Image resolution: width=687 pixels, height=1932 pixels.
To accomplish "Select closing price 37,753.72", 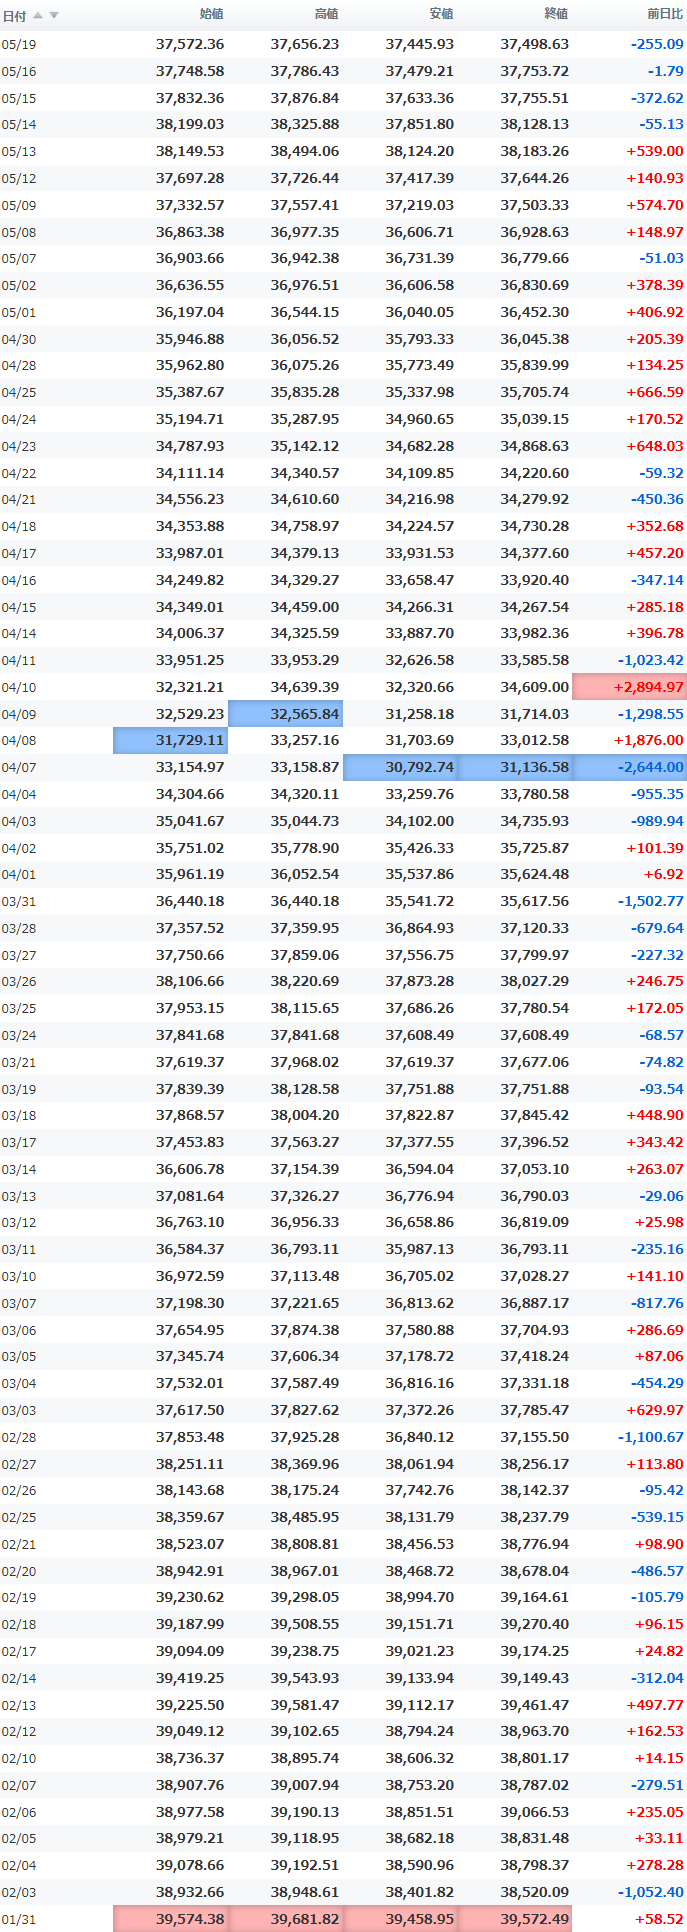I will 535,71.
